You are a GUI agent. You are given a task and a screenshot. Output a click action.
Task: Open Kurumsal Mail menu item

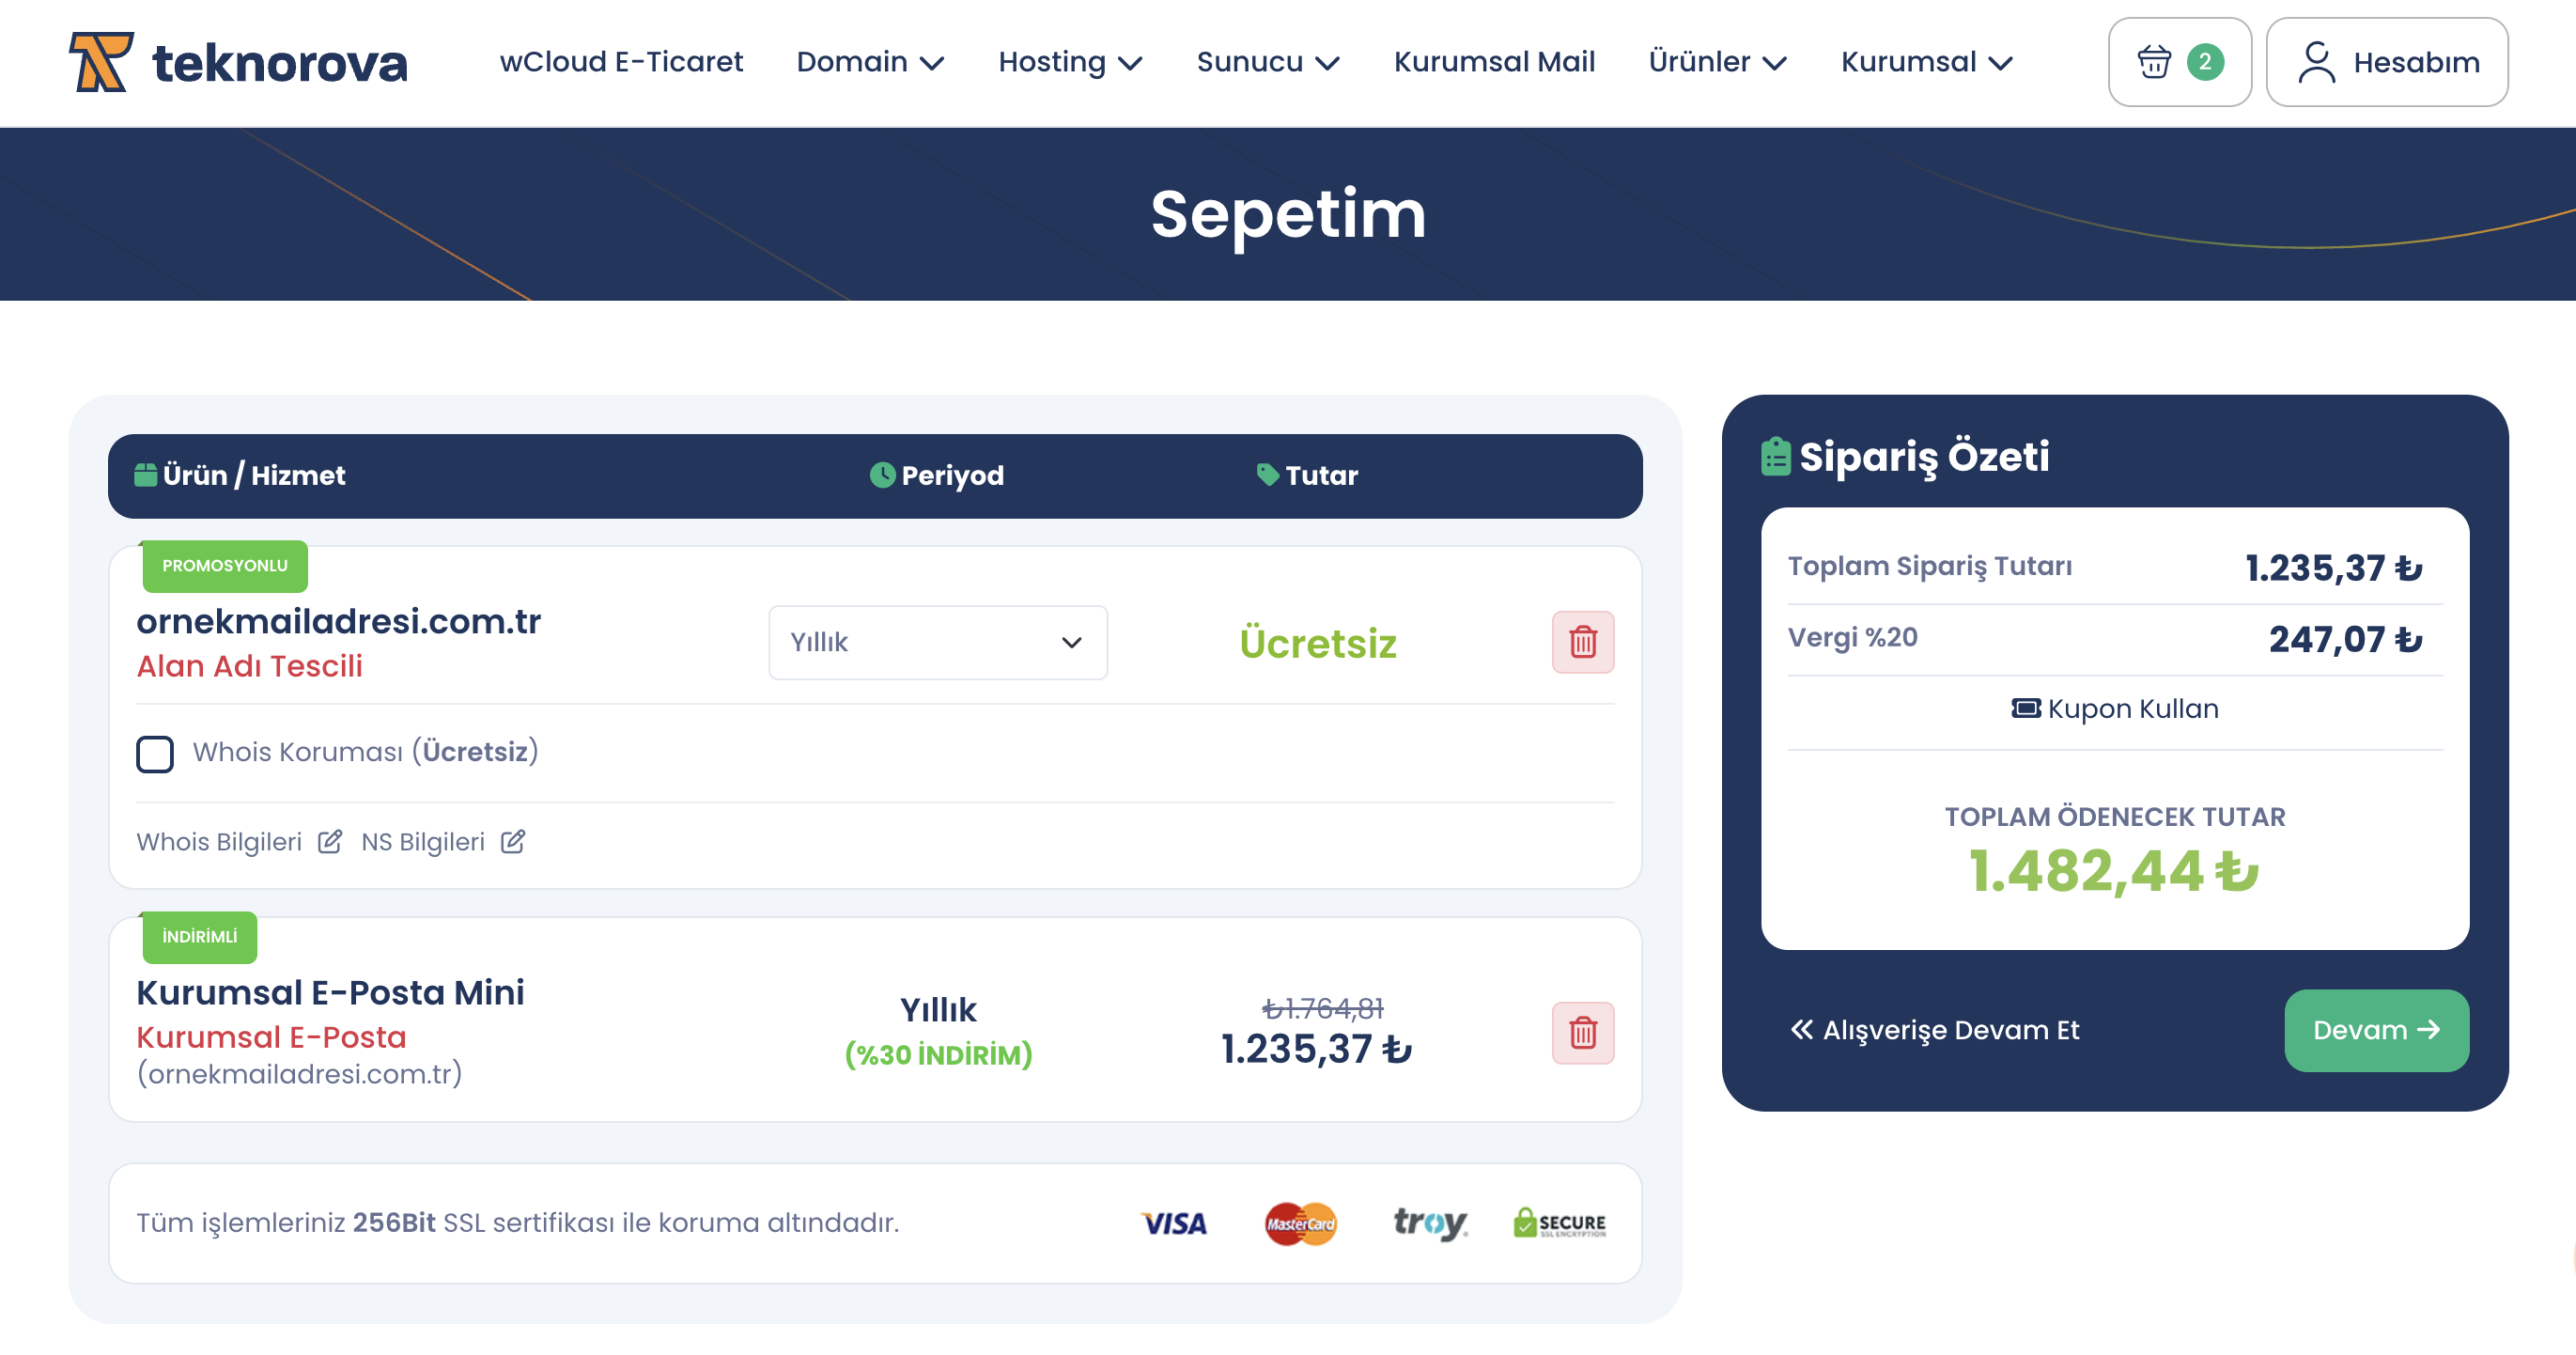click(x=1494, y=62)
